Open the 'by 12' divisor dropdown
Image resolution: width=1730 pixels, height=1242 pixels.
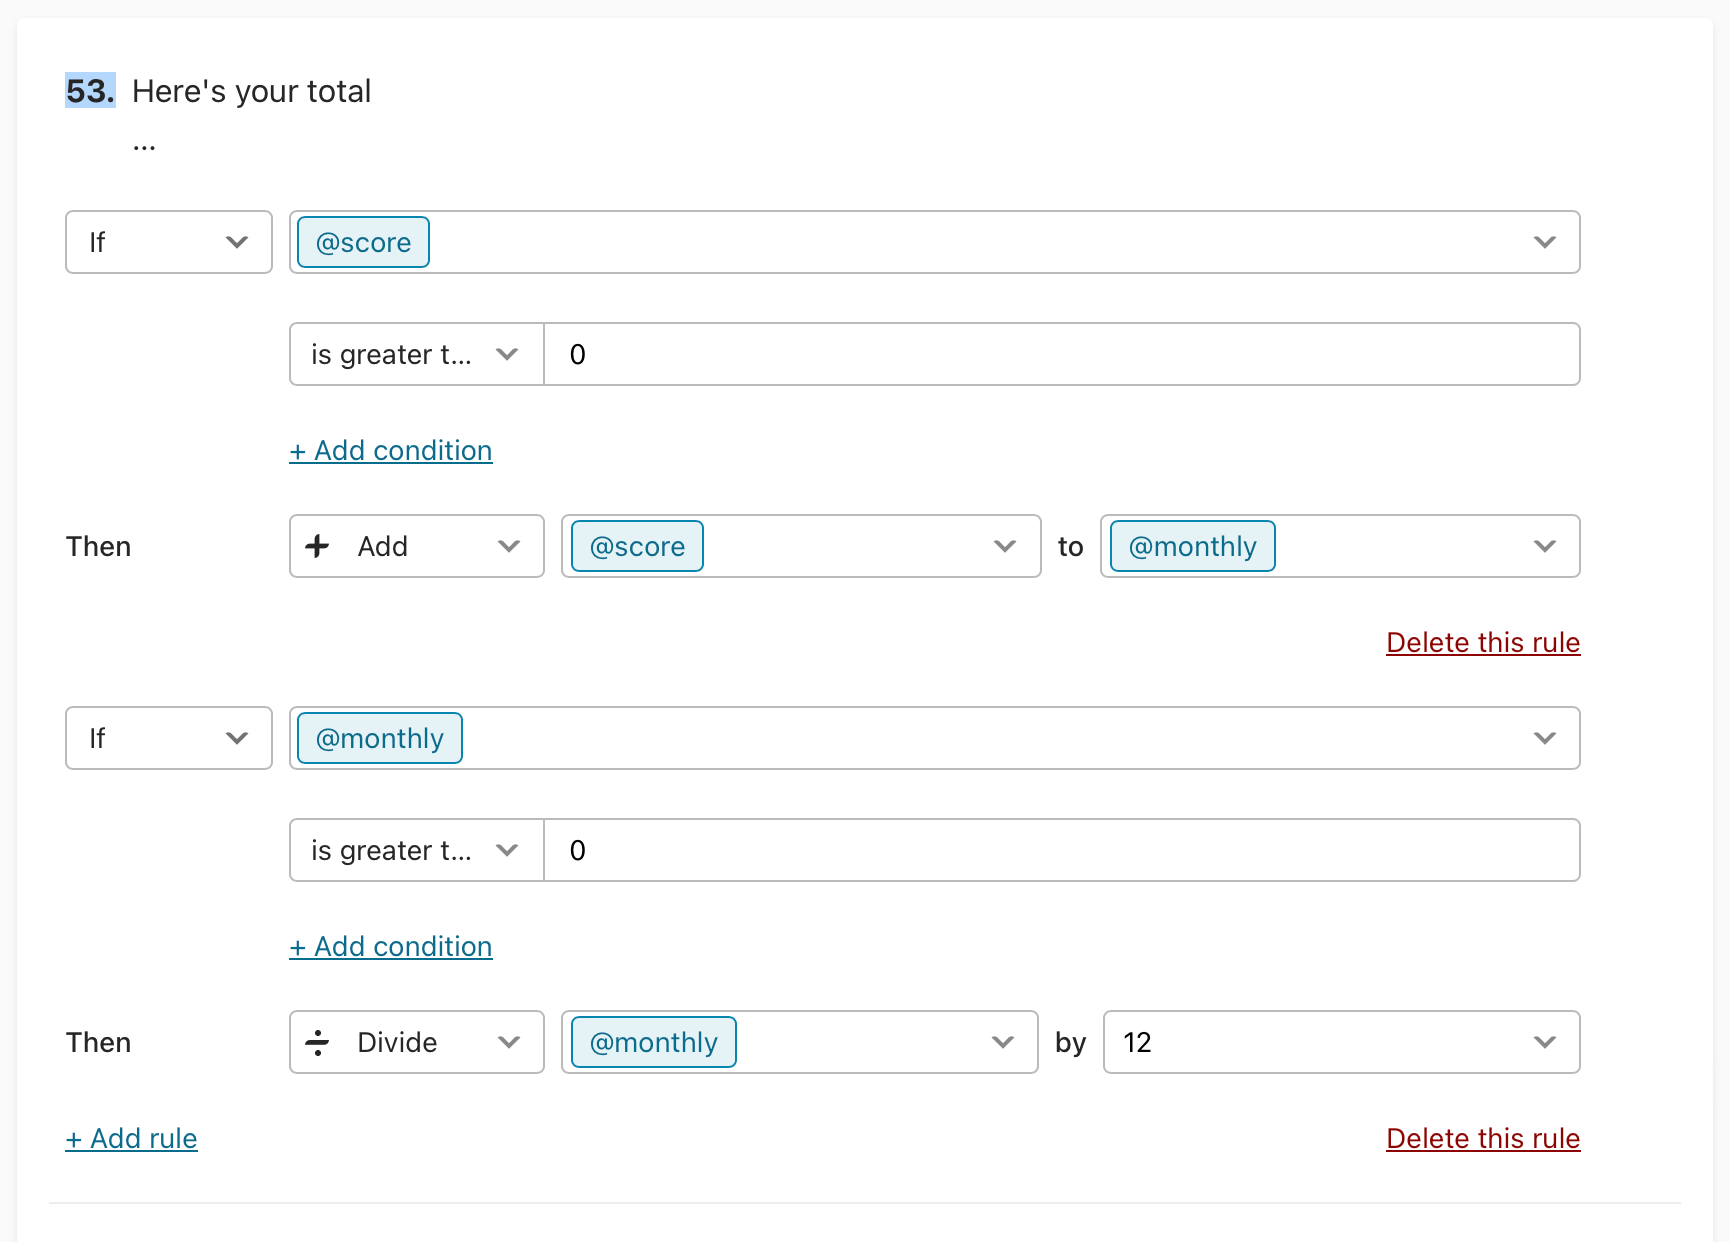pos(1342,1042)
